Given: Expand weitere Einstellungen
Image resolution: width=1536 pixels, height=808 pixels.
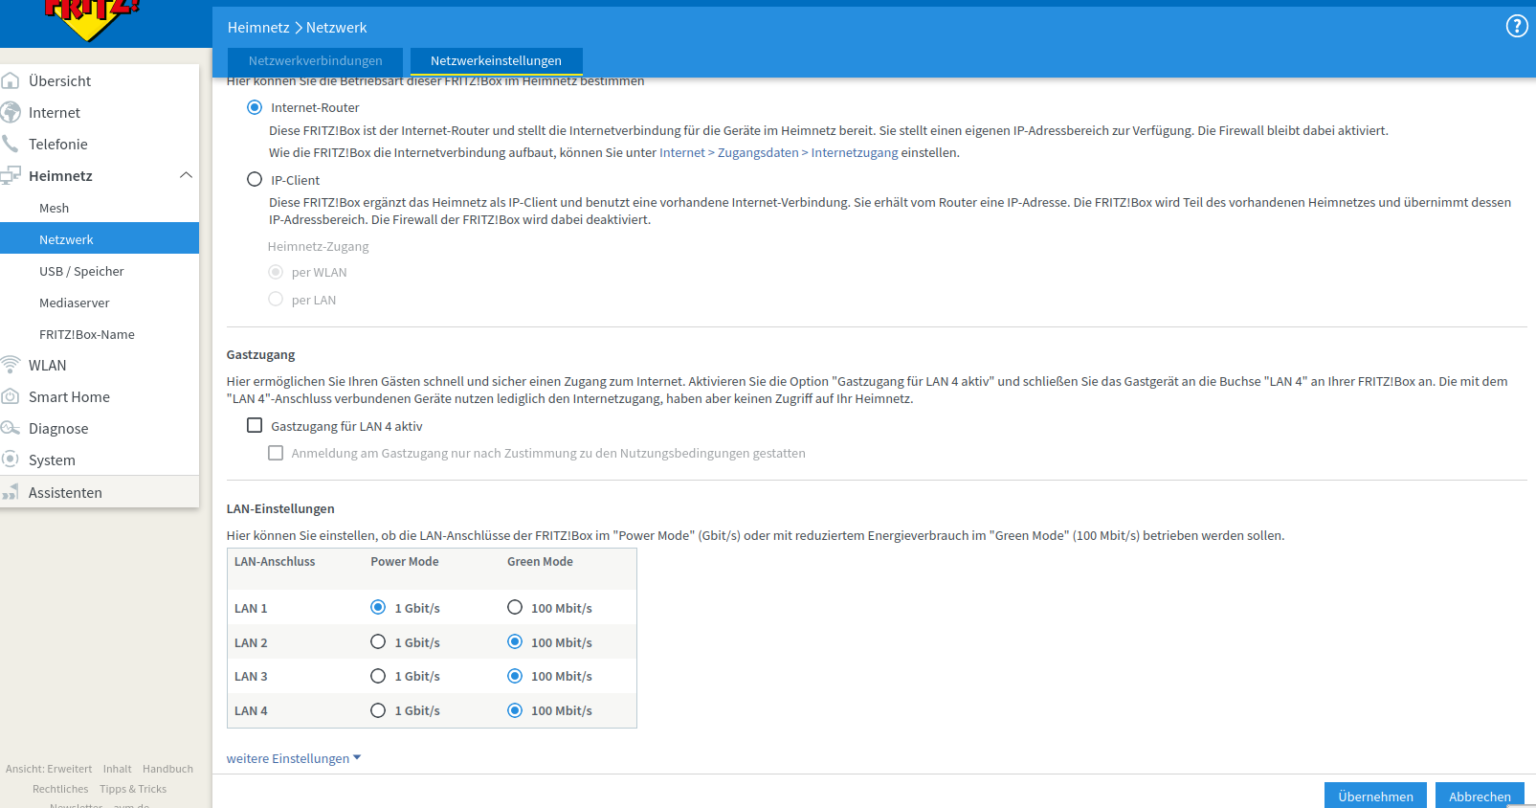Looking at the screenshot, I should coord(293,758).
